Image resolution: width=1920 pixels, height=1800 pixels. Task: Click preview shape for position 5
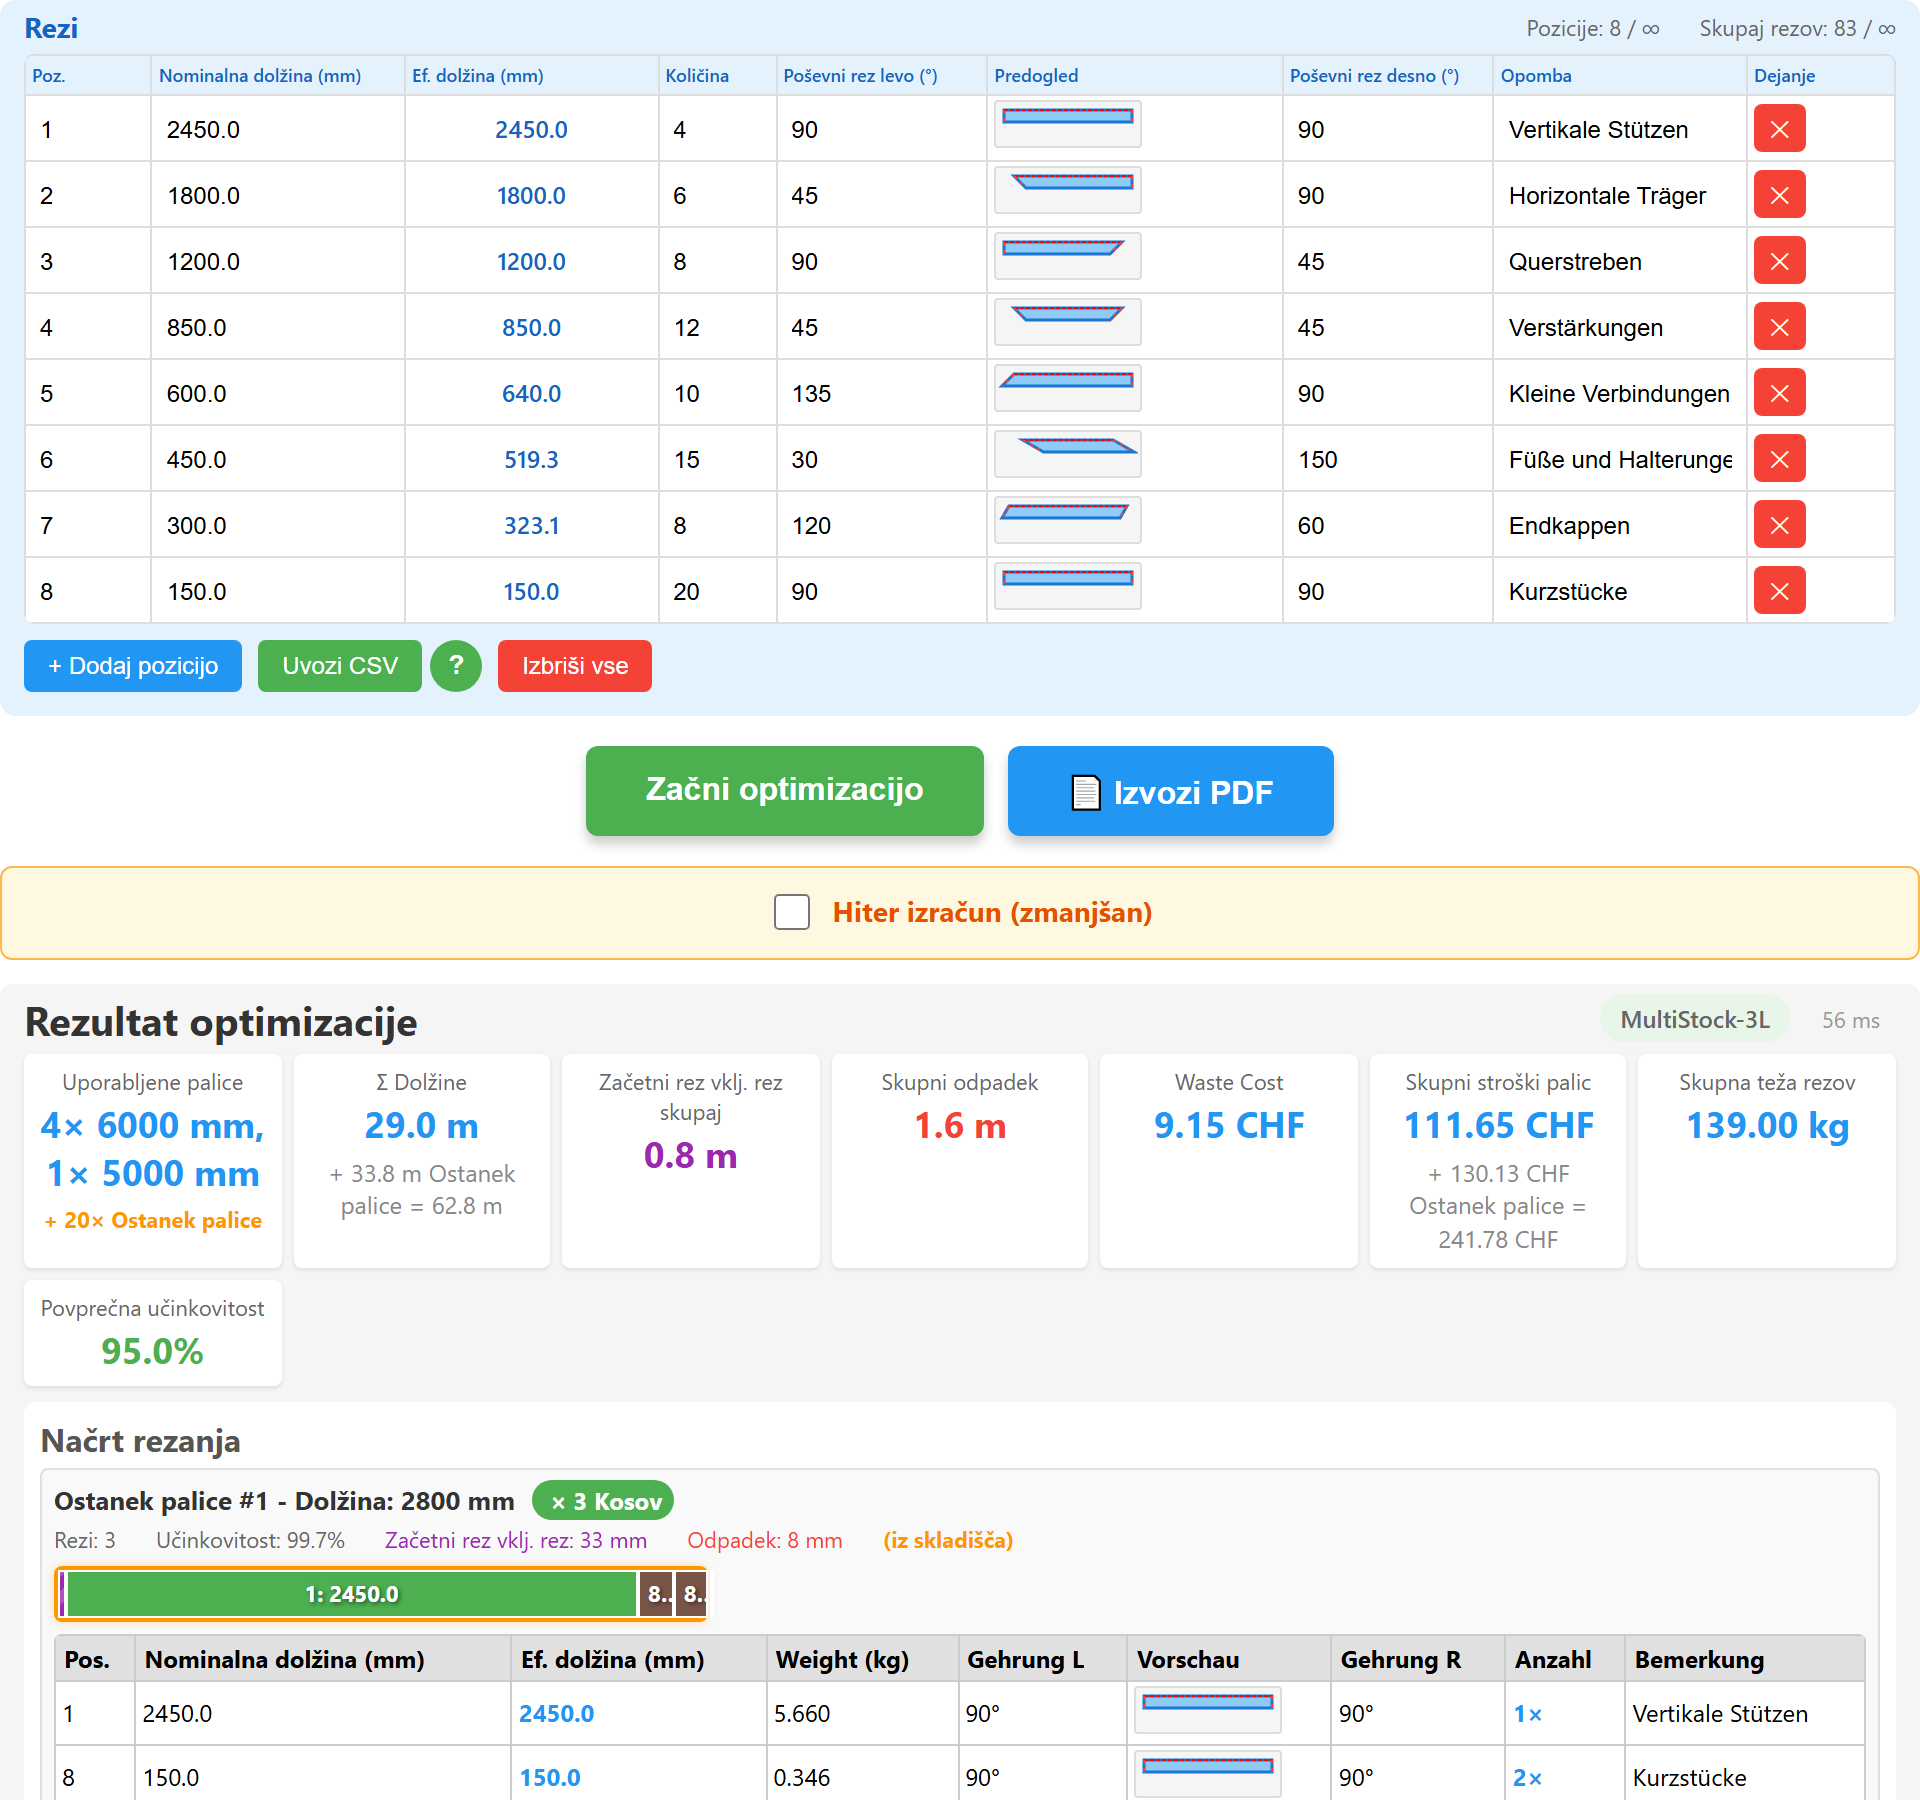[1067, 388]
